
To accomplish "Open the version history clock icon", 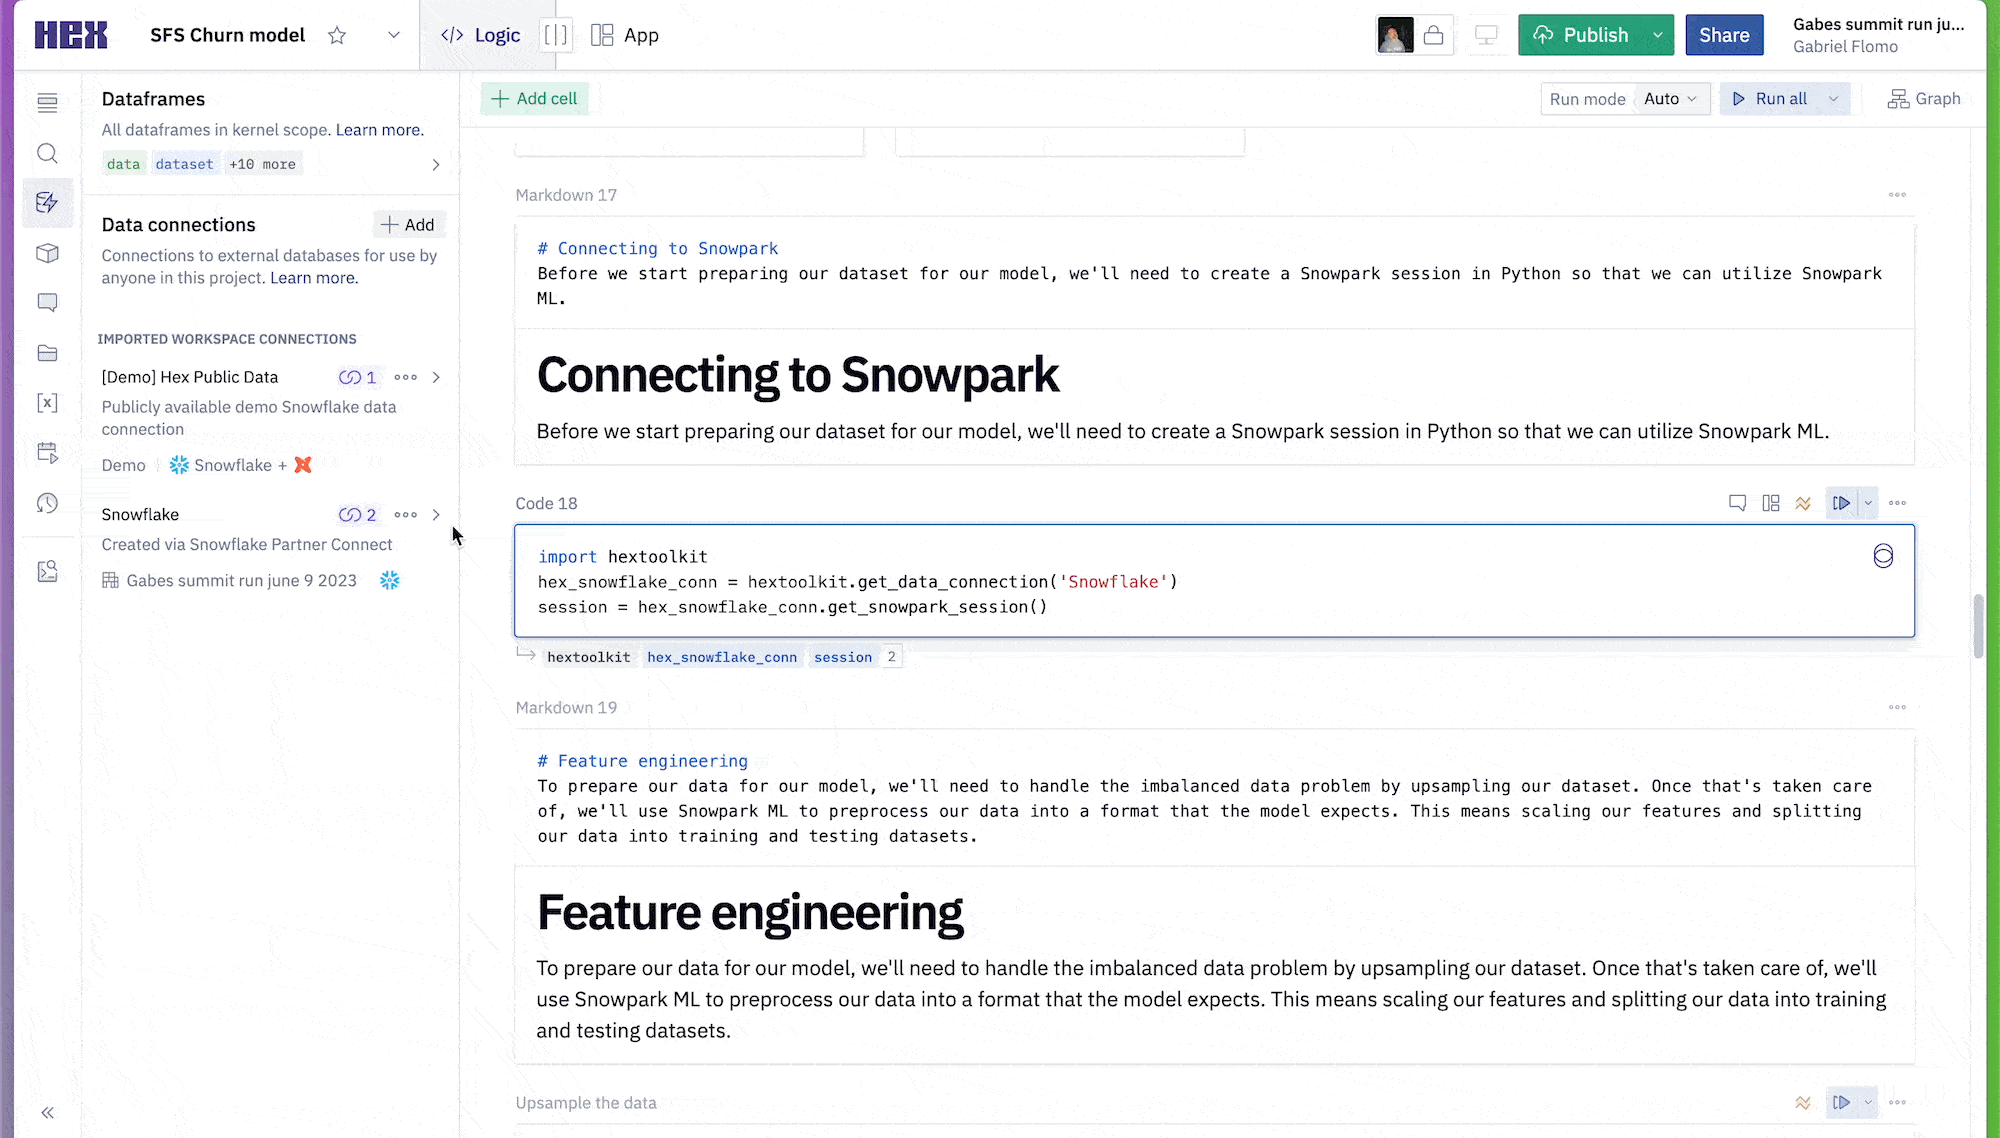I will [47, 503].
